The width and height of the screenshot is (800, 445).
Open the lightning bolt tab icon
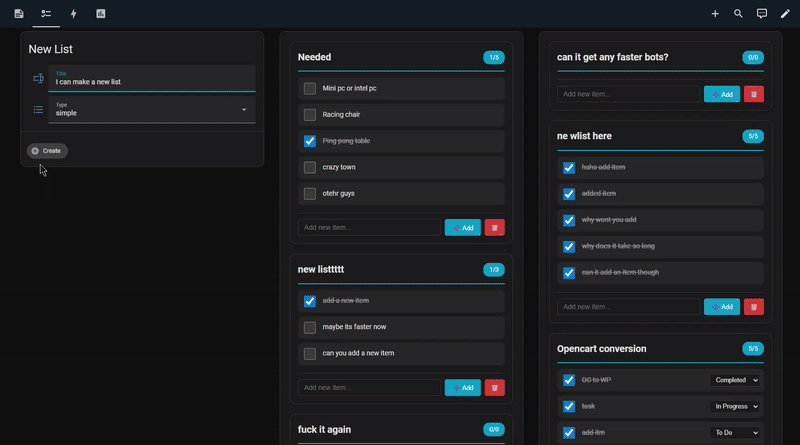(73, 14)
